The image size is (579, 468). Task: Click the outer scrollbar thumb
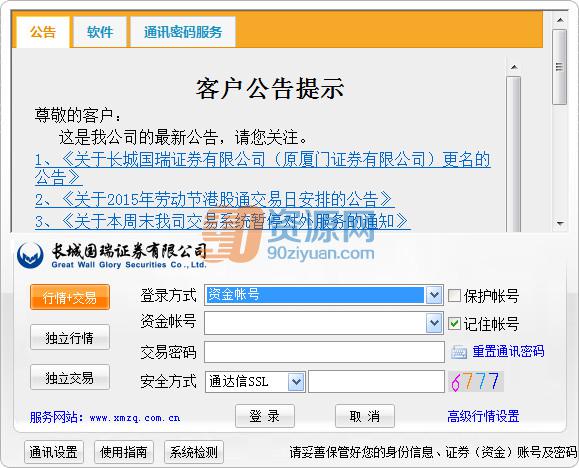coord(560,67)
